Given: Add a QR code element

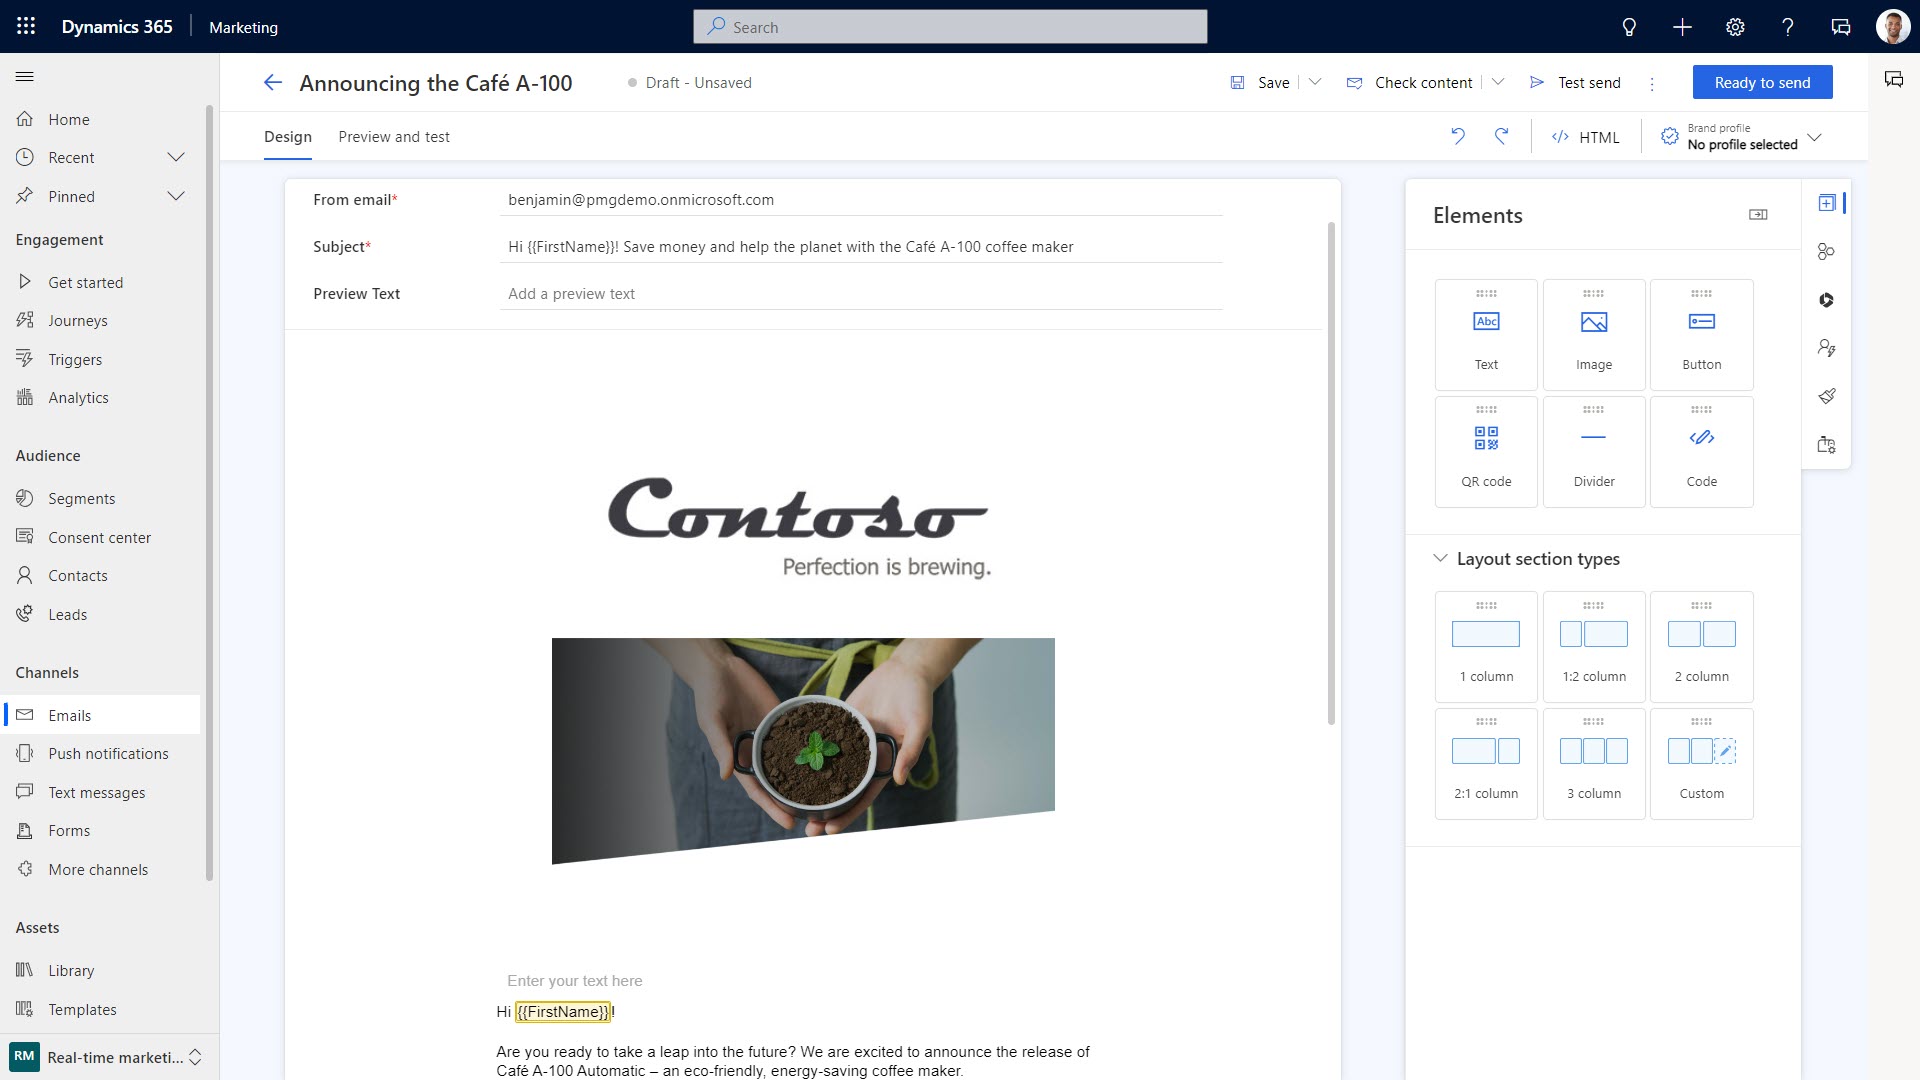Looking at the screenshot, I should pyautogui.click(x=1486, y=451).
